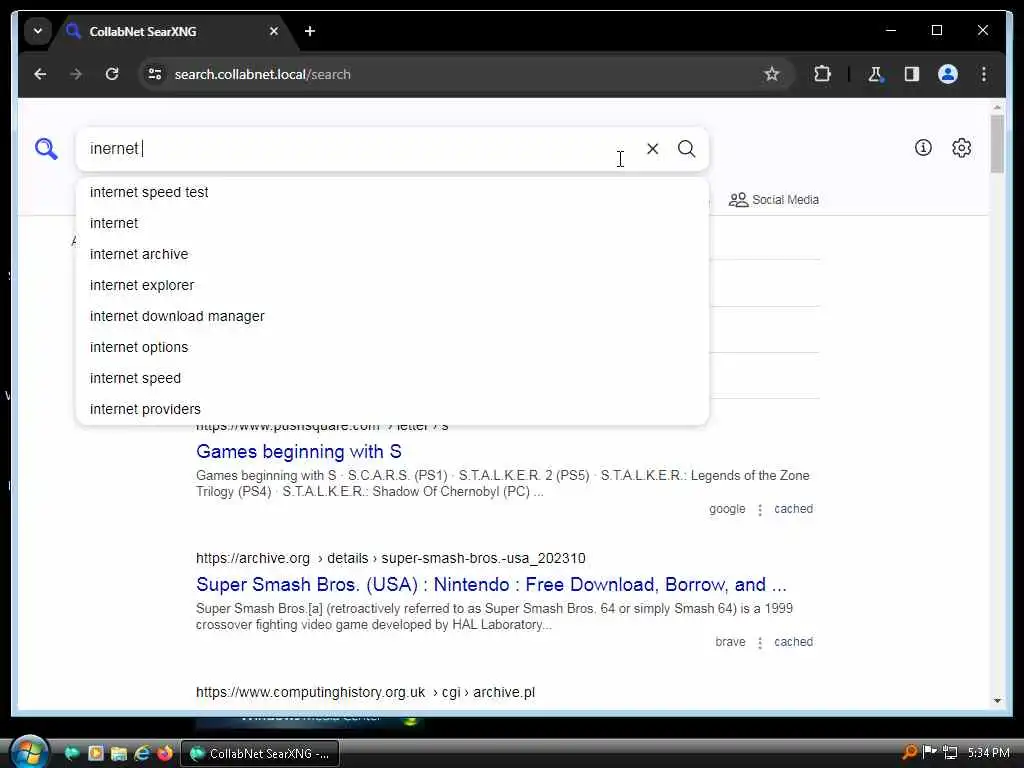Open the About info icon
The height and width of the screenshot is (768, 1024).
pyautogui.click(x=923, y=148)
